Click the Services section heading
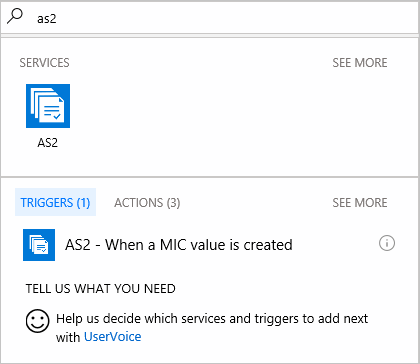The width and height of the screenshot is (420, 364). coord(44,63)
